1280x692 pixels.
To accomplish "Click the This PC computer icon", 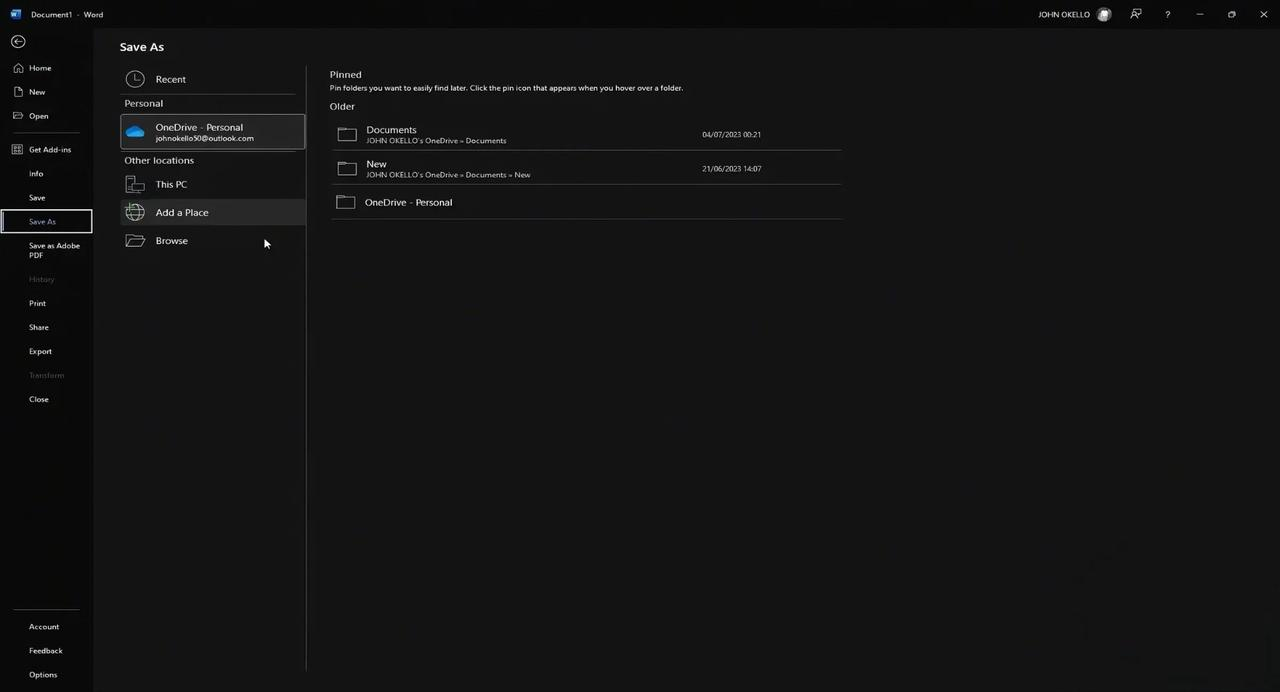I will point(135,184).
